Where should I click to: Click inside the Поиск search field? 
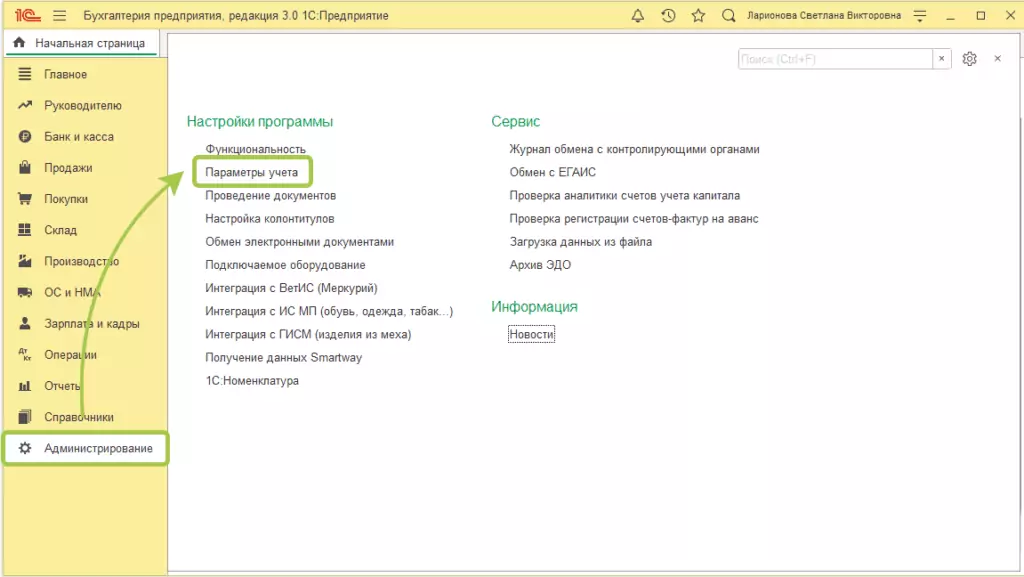point(834,59)
